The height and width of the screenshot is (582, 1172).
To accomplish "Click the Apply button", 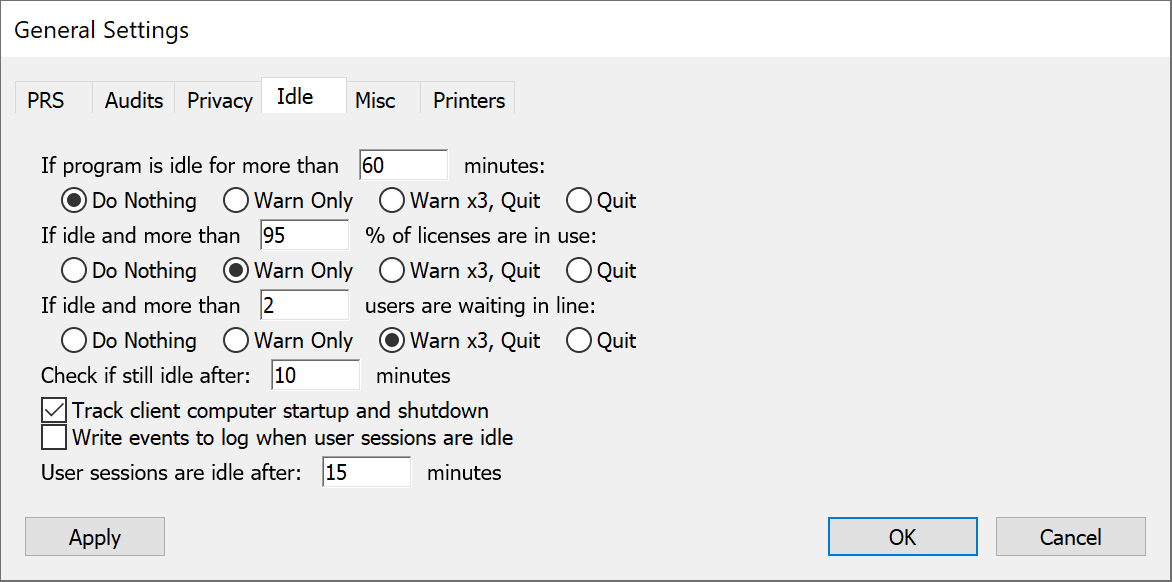I will [x=95, y=537].
